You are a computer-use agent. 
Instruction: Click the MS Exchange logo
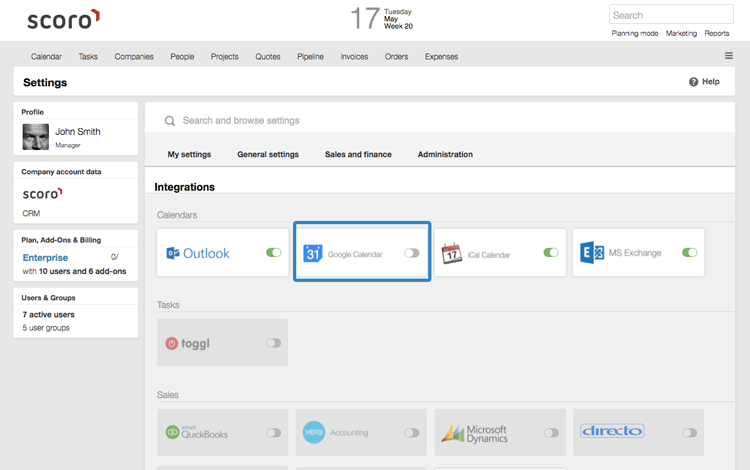[592, 252]
